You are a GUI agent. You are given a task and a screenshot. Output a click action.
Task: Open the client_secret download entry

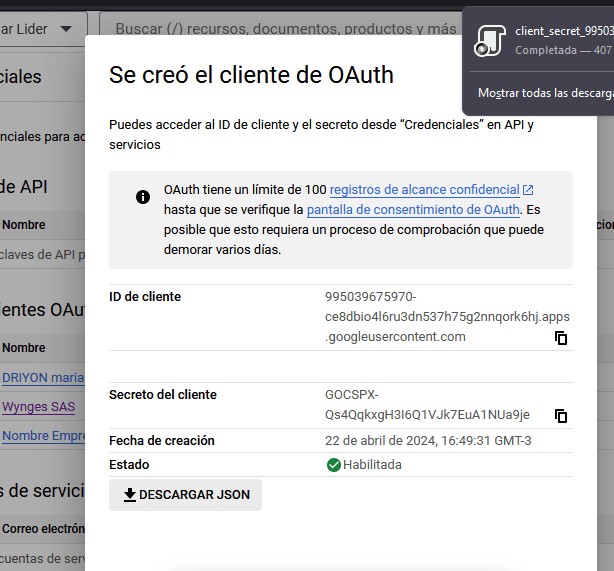pyautogui.click(x=563, y=32)
